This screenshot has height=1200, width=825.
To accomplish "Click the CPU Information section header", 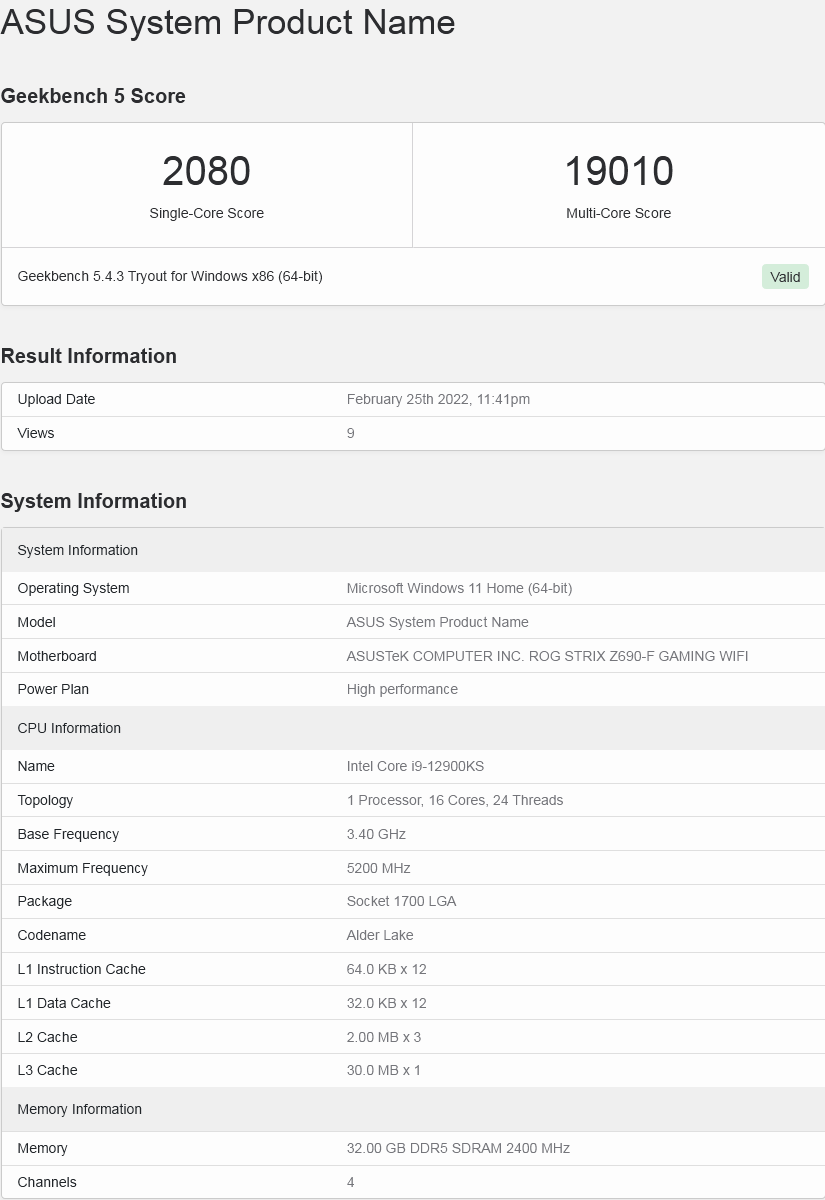I will click(69, 728).
